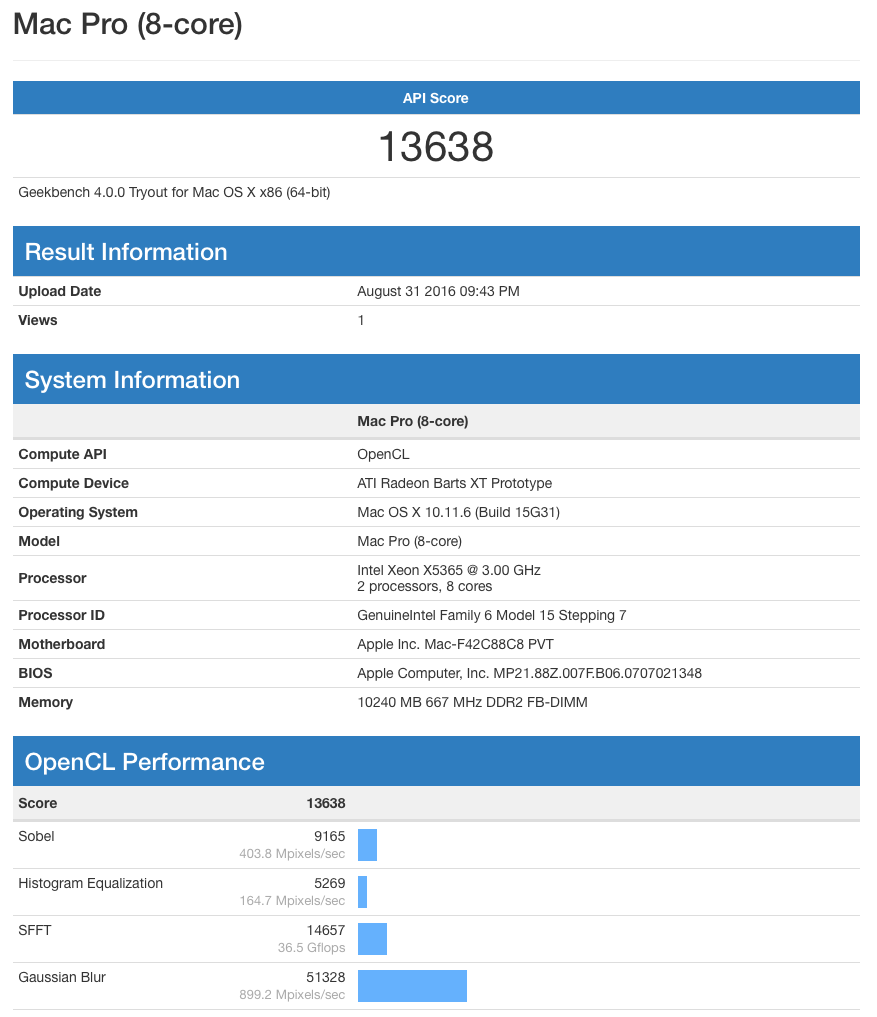Viewport: 877px width, 1017px height.
Task: Click the Views label
Action: point(38,320)
